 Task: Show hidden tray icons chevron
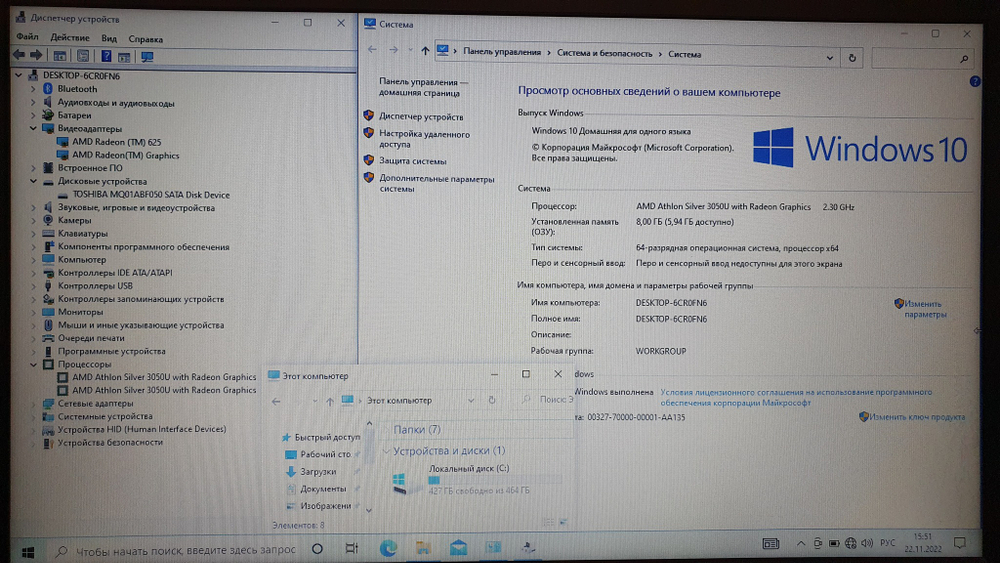(x=800, y=543)
